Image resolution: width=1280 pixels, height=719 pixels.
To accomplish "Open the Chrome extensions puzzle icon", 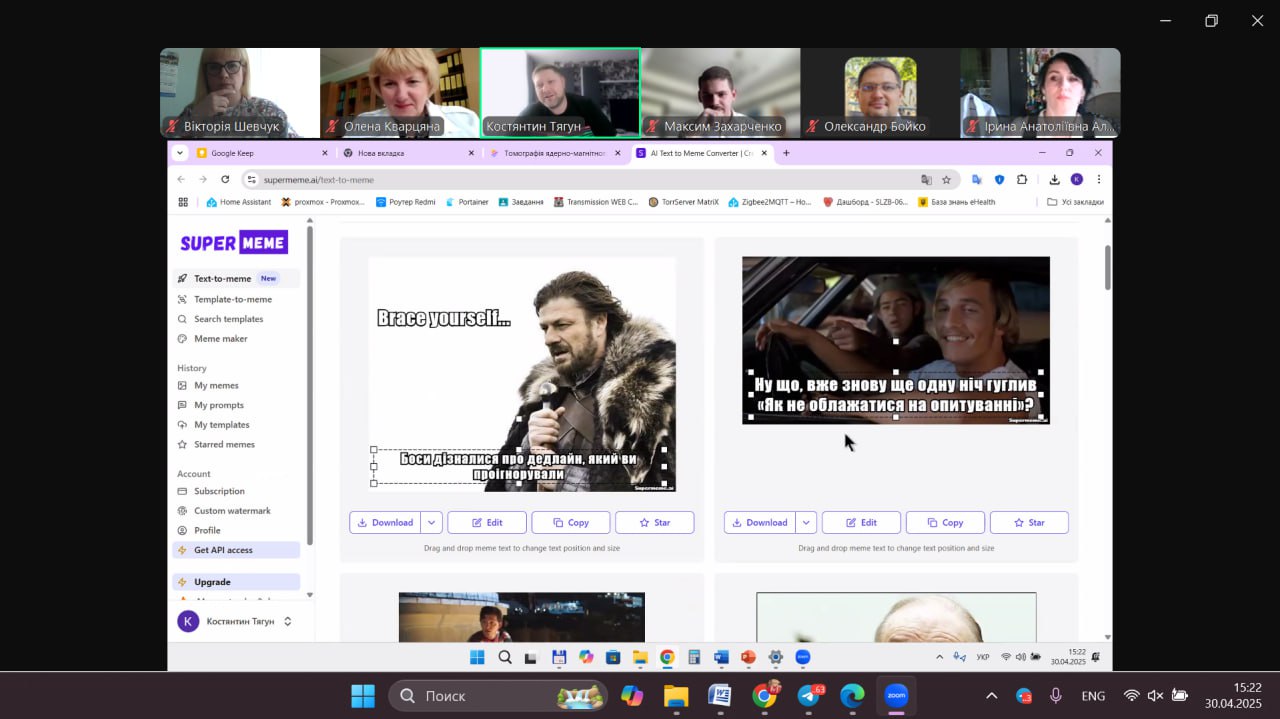I will click(x=1022, y=180).
